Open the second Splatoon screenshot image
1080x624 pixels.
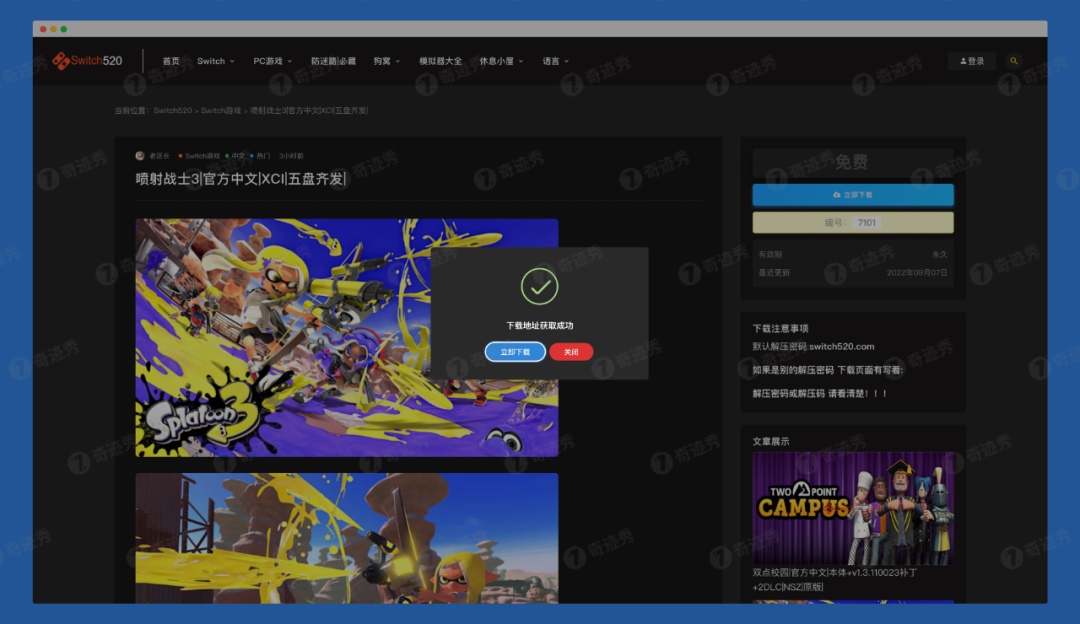346,538
